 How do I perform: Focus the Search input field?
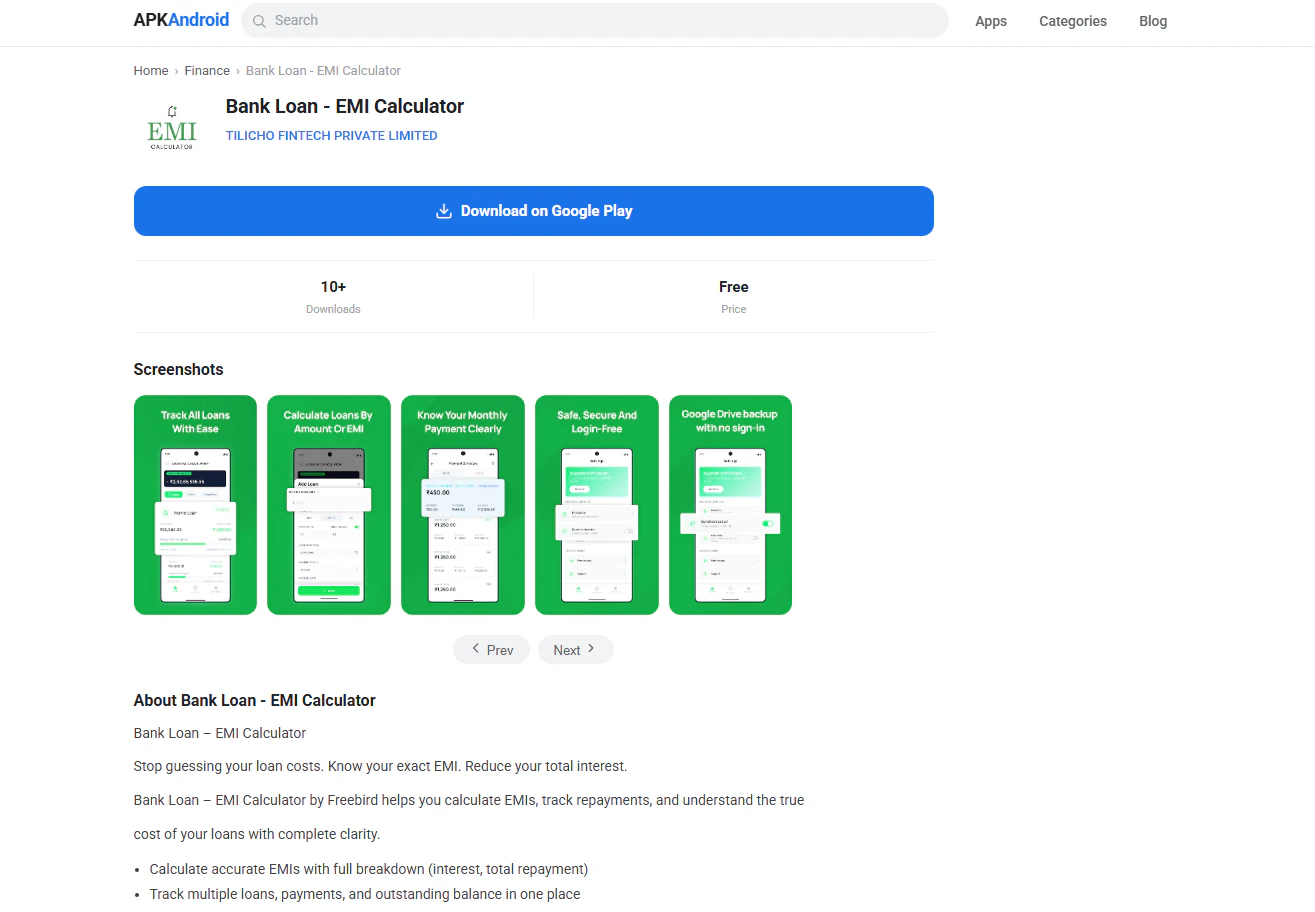pos(594,20)
